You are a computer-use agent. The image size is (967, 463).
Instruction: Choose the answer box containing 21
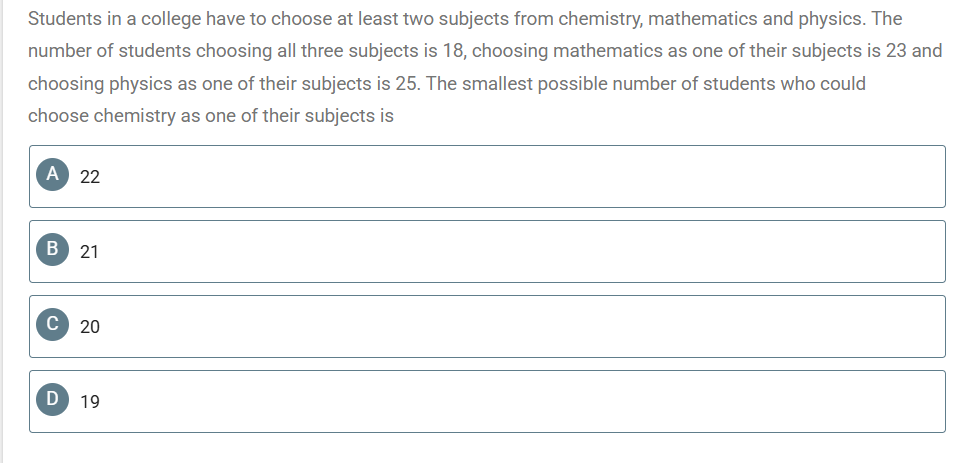(487, 252)
